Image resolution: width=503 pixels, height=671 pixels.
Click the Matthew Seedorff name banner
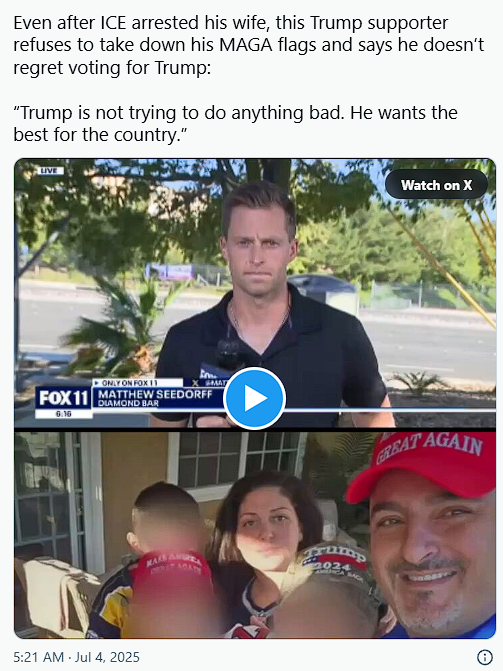(155, 394)
